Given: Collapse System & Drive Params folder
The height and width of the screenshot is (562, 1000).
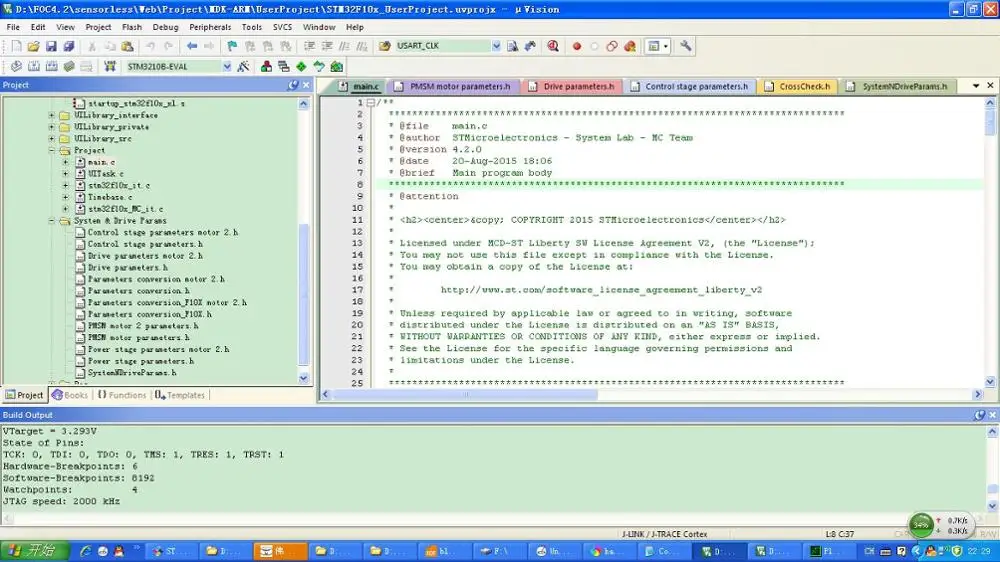Looking at the screenshot, I should 52,221.
